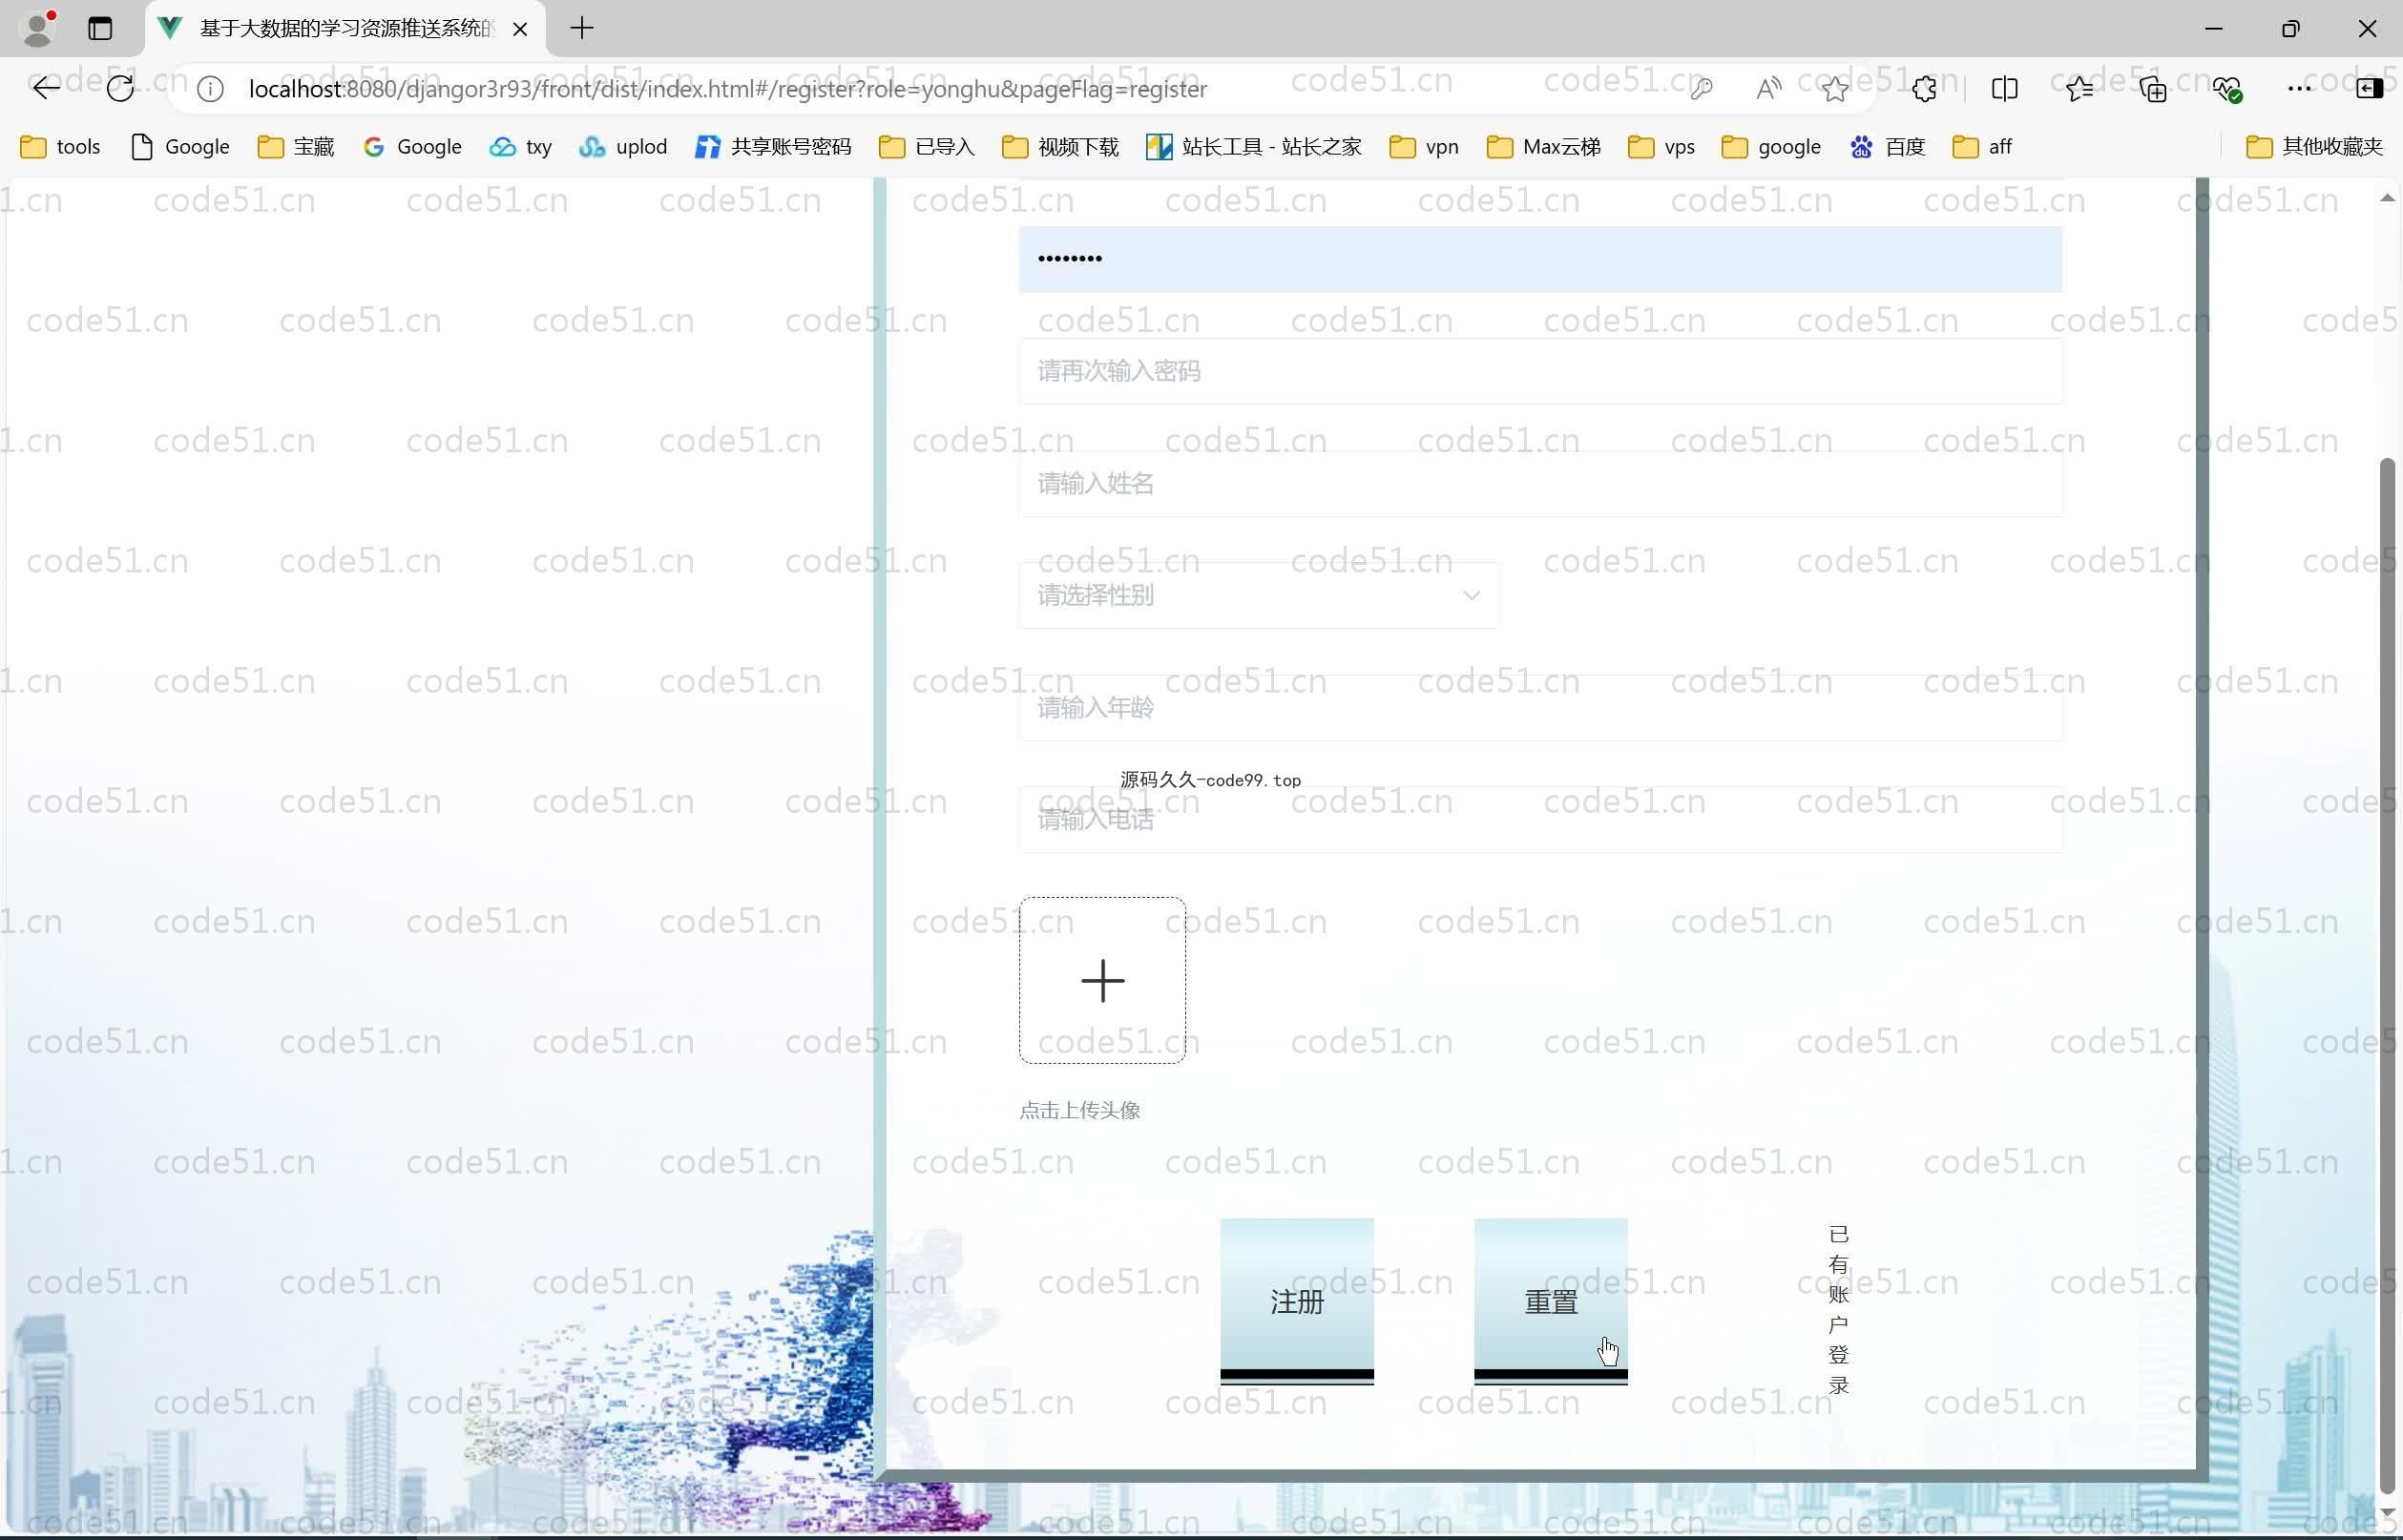Viewport: 2403px width, 1540px height.
Task: Open the Google bookmark with G logo
Action: point(412,147)
